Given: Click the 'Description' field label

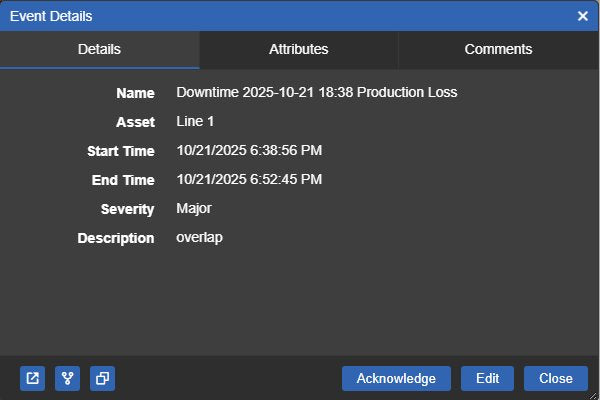Looking at the screenshot, I should pyautogui.click(x=116, y=238).
